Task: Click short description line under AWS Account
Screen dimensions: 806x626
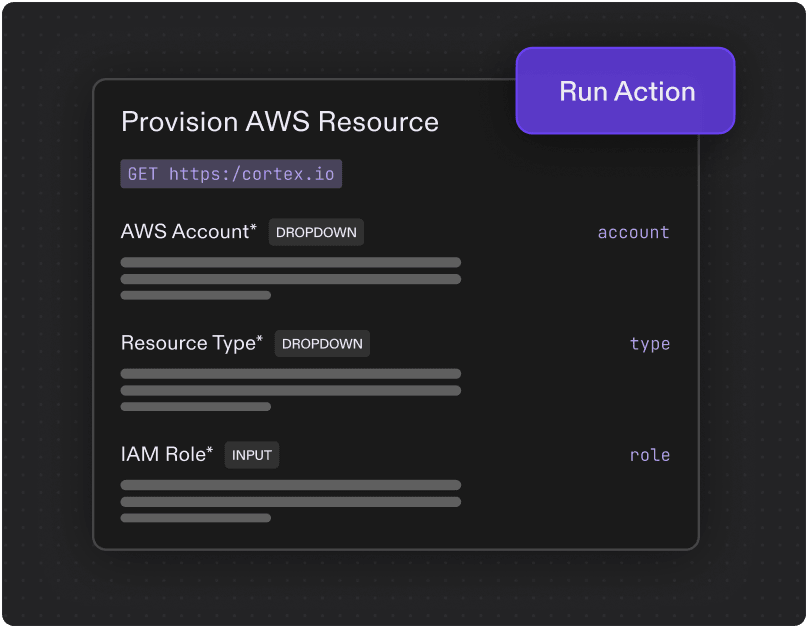Action: pyautogui.click(x=196, y=296)
